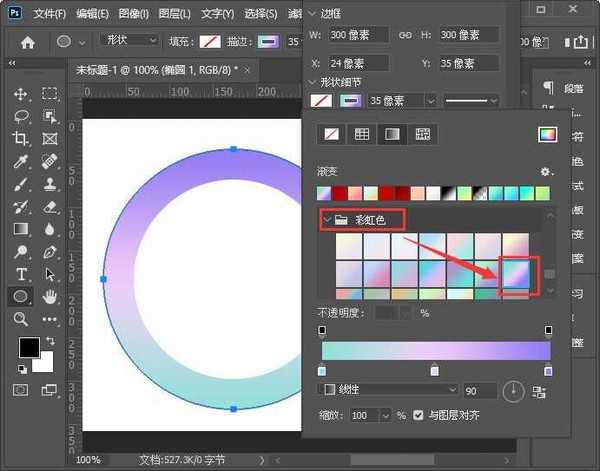Select the Eyedropper tool
The image size is (600, 471).
point(21,161)
